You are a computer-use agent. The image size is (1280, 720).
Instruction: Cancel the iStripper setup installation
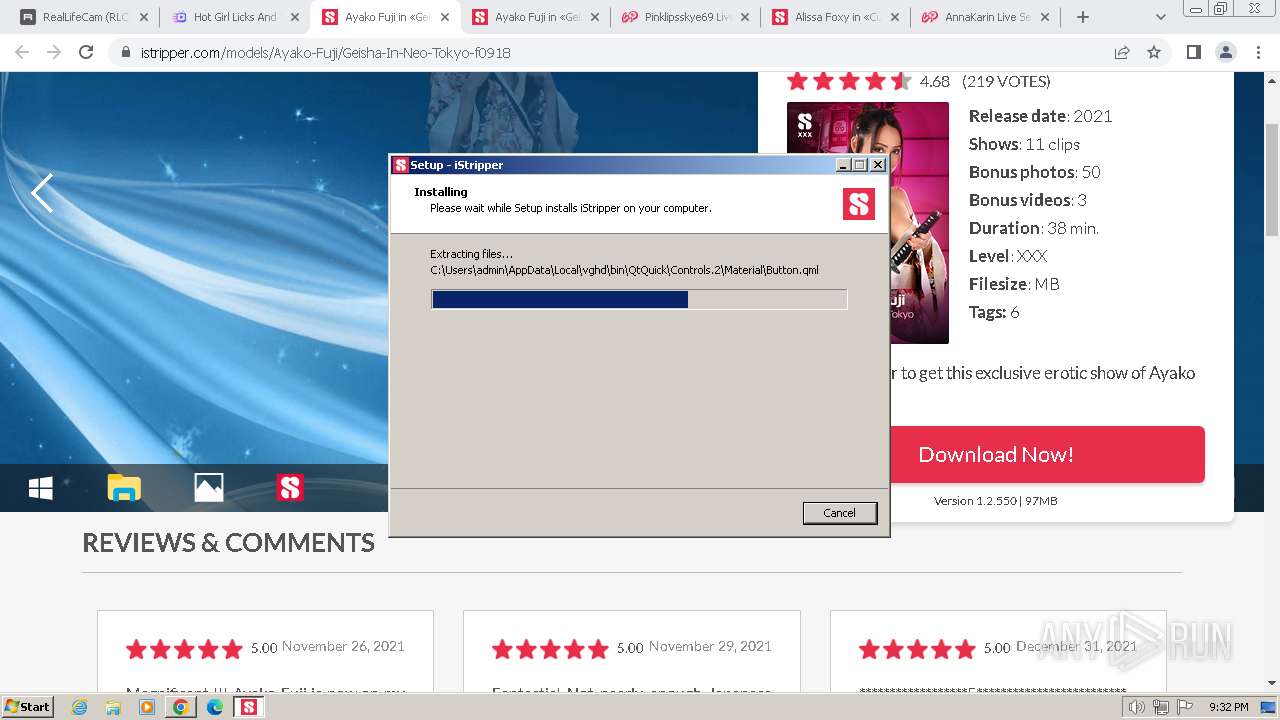click(x=839, y=513)
